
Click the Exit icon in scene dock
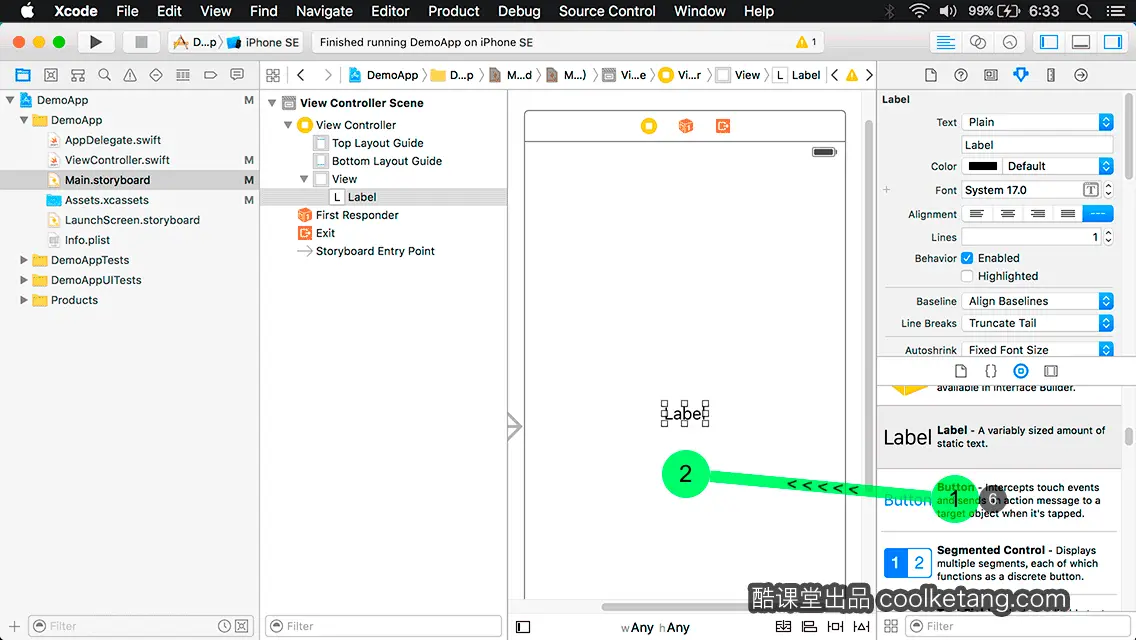[722, 126]
